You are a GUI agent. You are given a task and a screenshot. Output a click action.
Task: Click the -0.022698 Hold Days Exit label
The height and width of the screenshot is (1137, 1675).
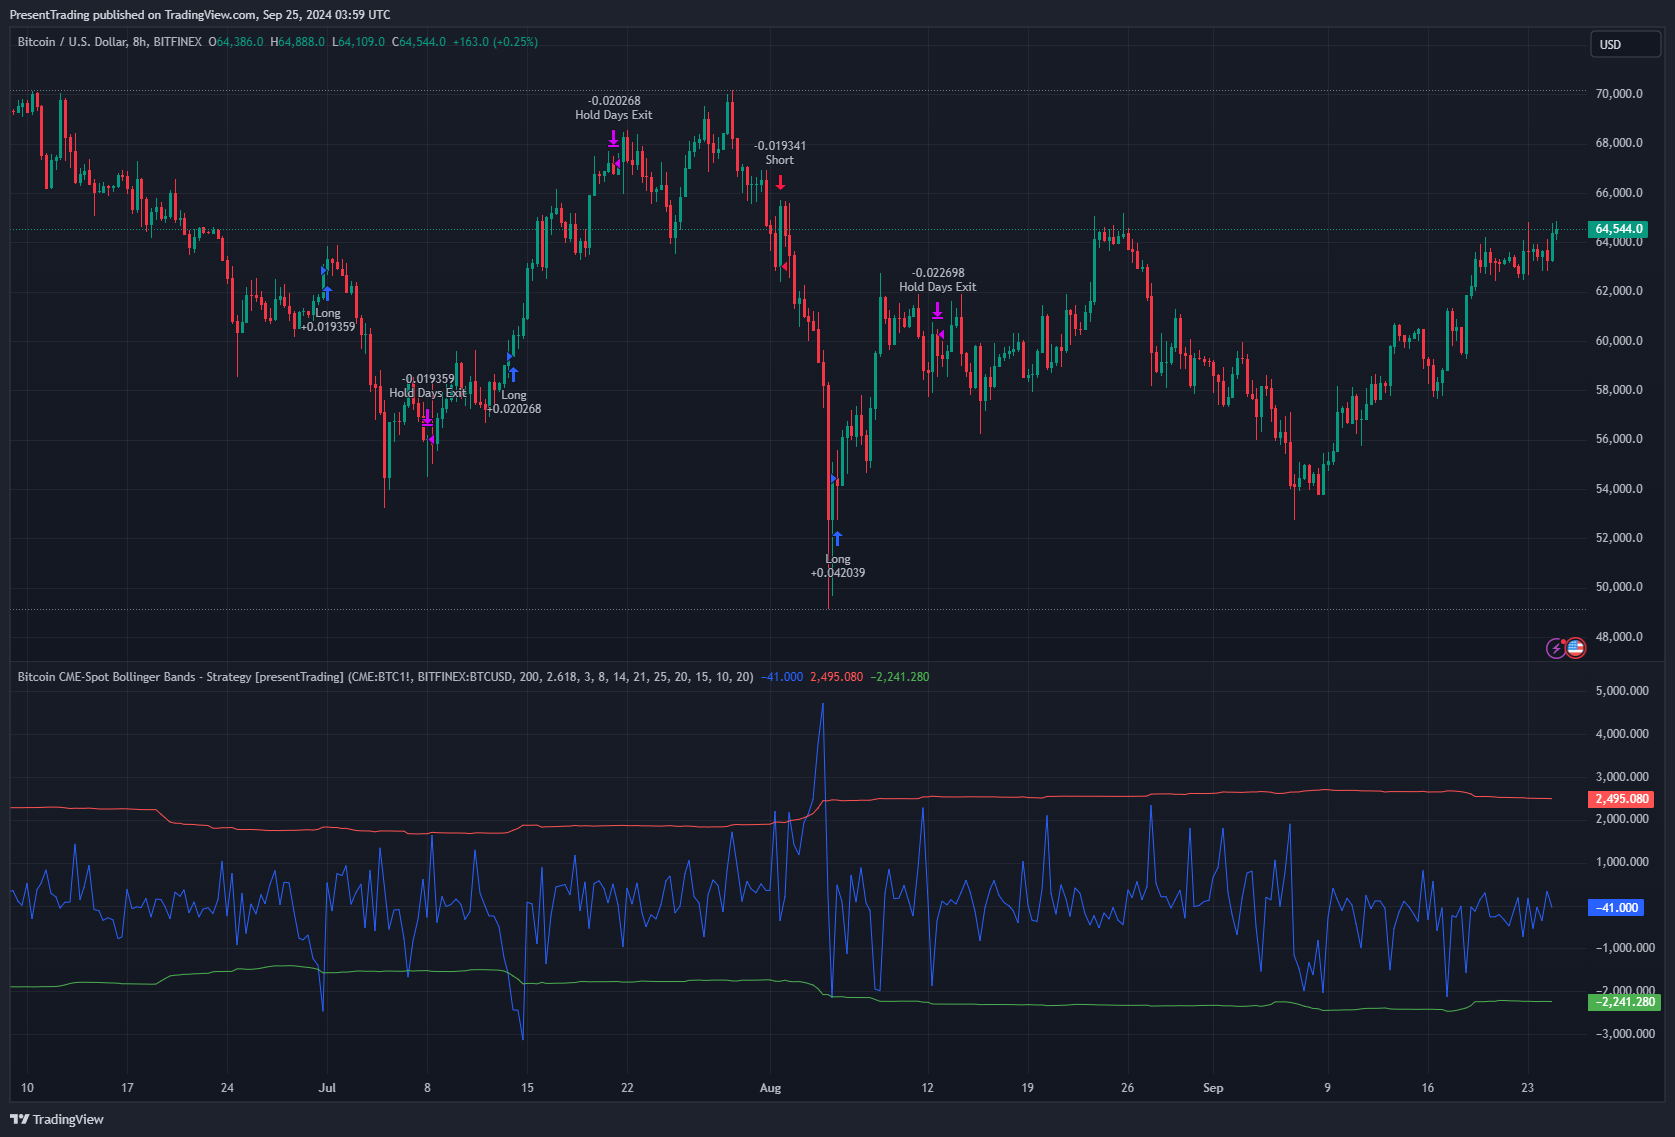coord(938,280)
